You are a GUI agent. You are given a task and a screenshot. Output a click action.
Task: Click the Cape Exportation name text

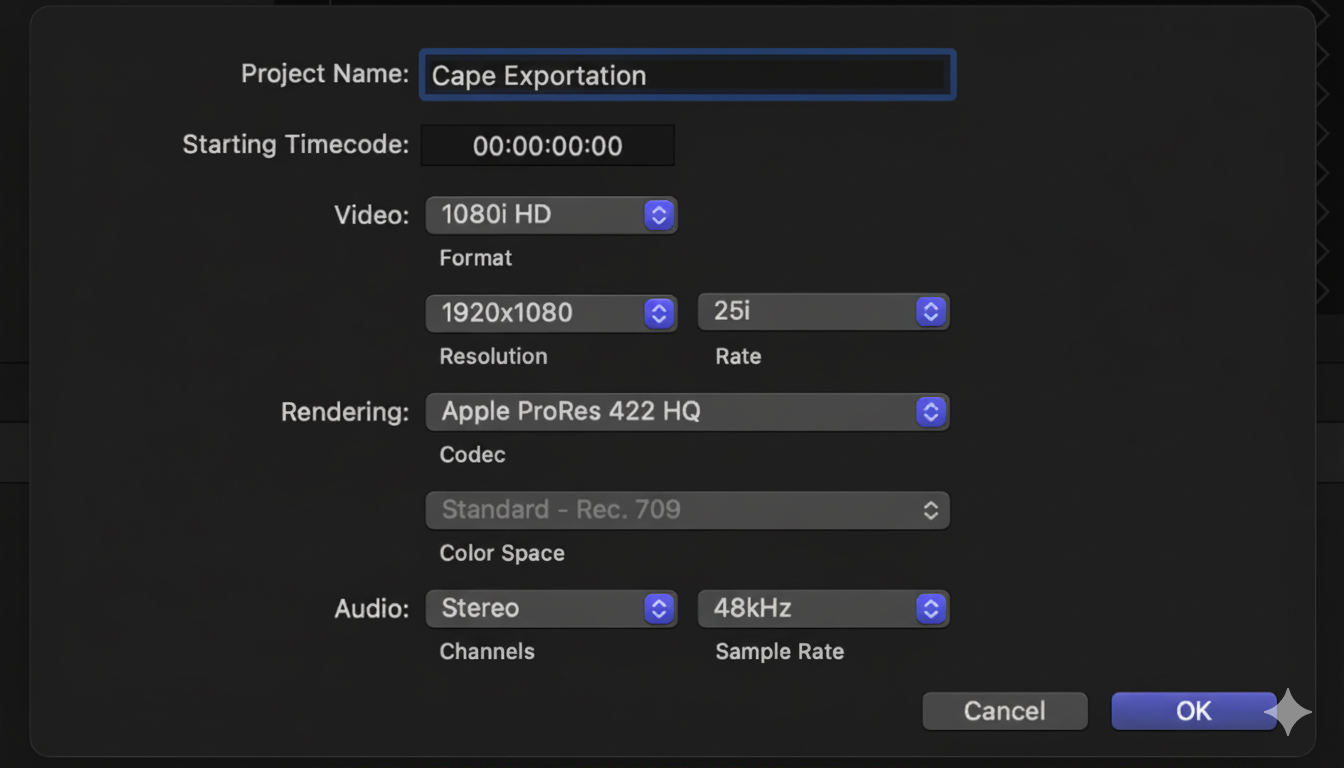538,75
